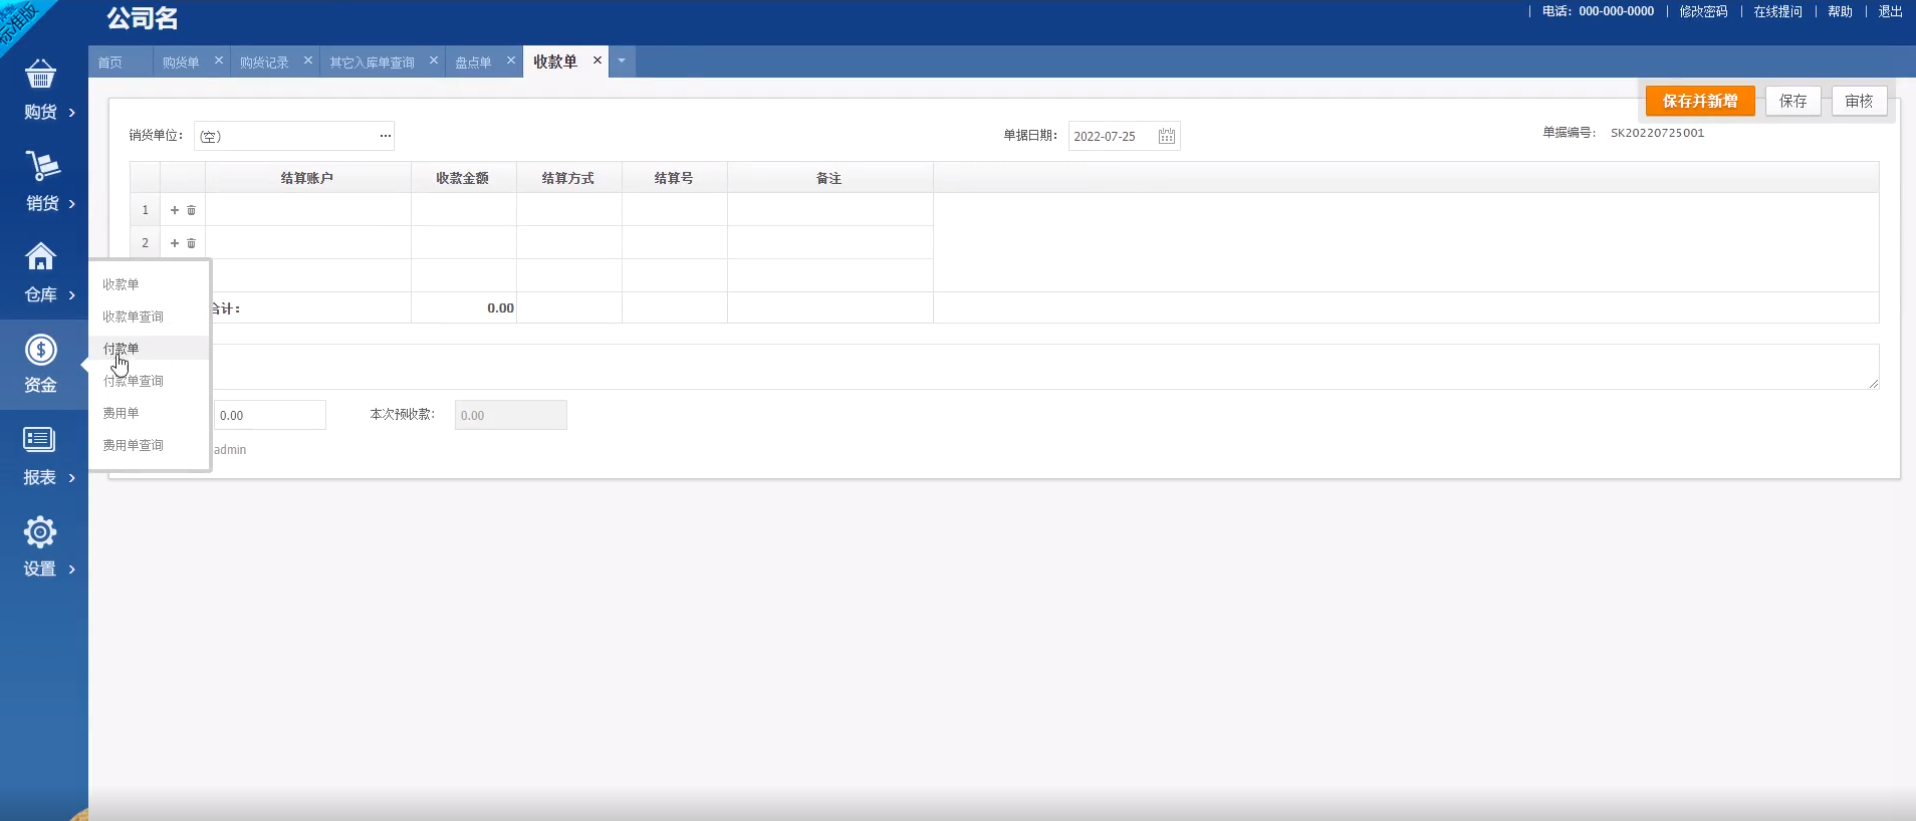1916x821 pixels.
Task: Close the 收款单 tab
Action: click(597, 61)
